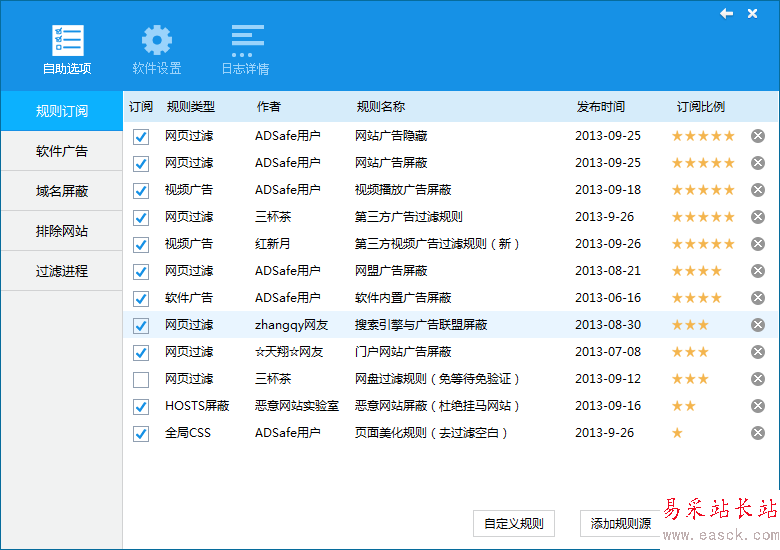Remove the 门户网站广告屏蔽 rule
This screenshot has height=550, width=780.
point(758,352)
